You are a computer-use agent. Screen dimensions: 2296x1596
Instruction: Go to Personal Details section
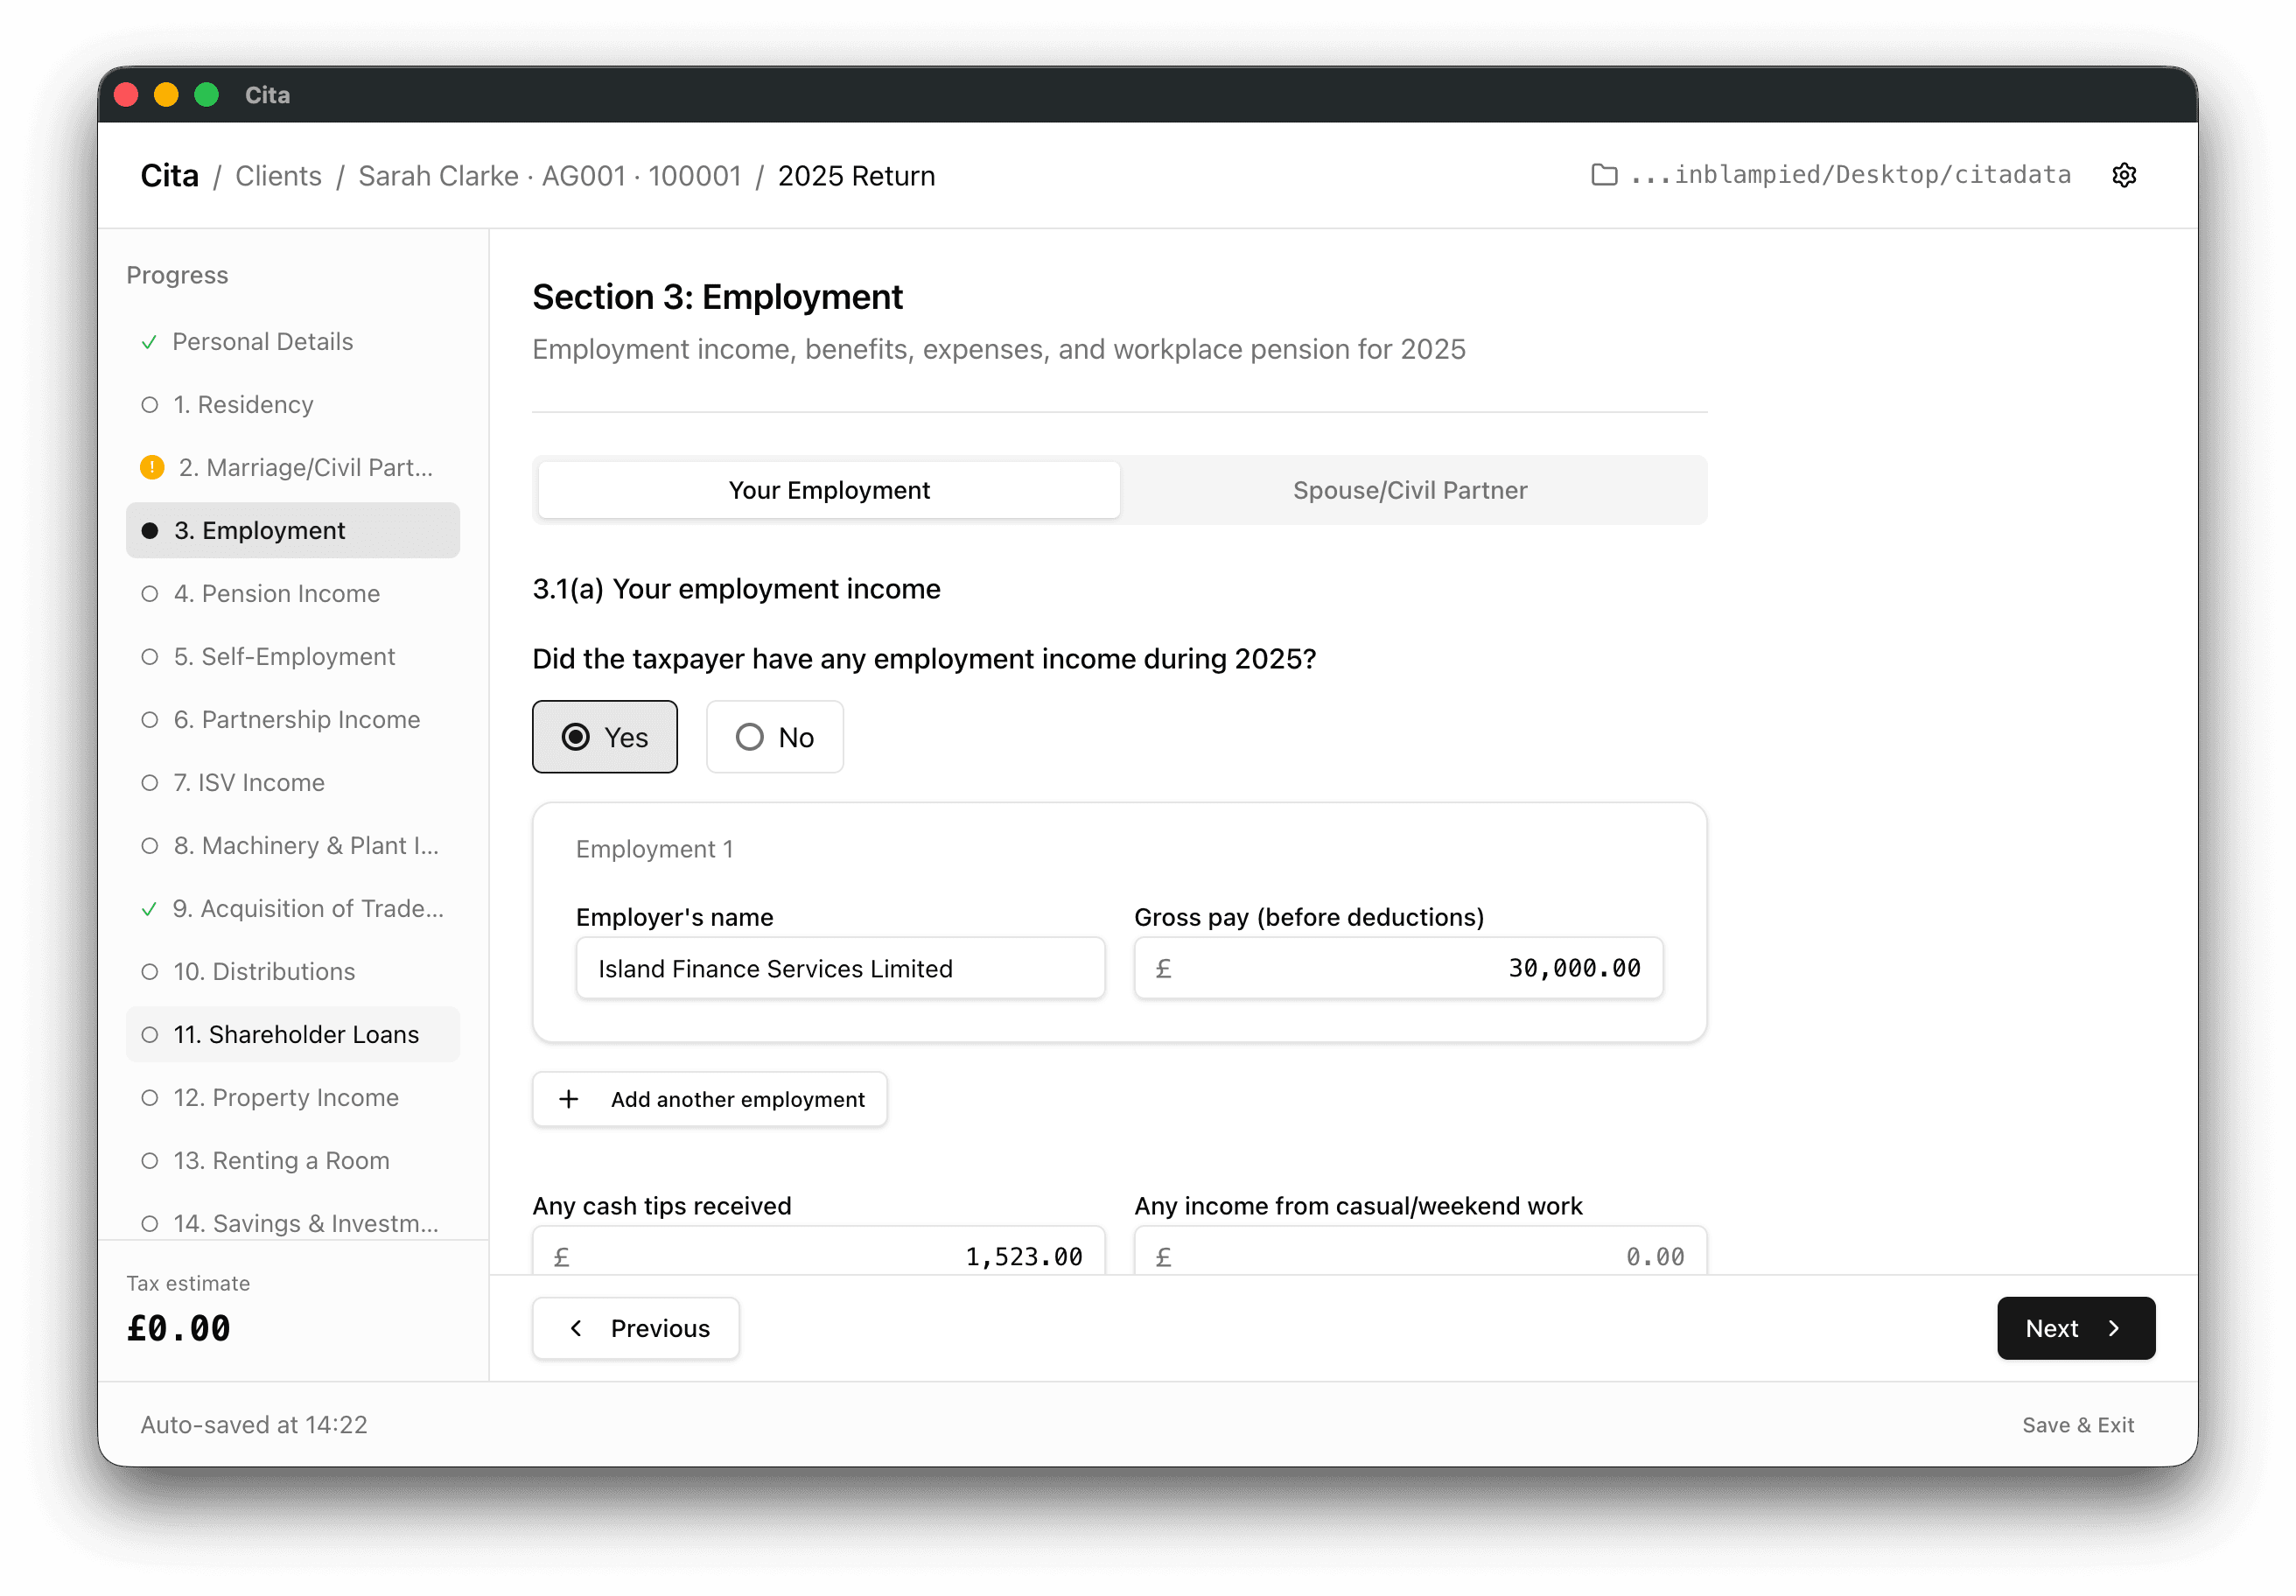click(x=293, y=342)
